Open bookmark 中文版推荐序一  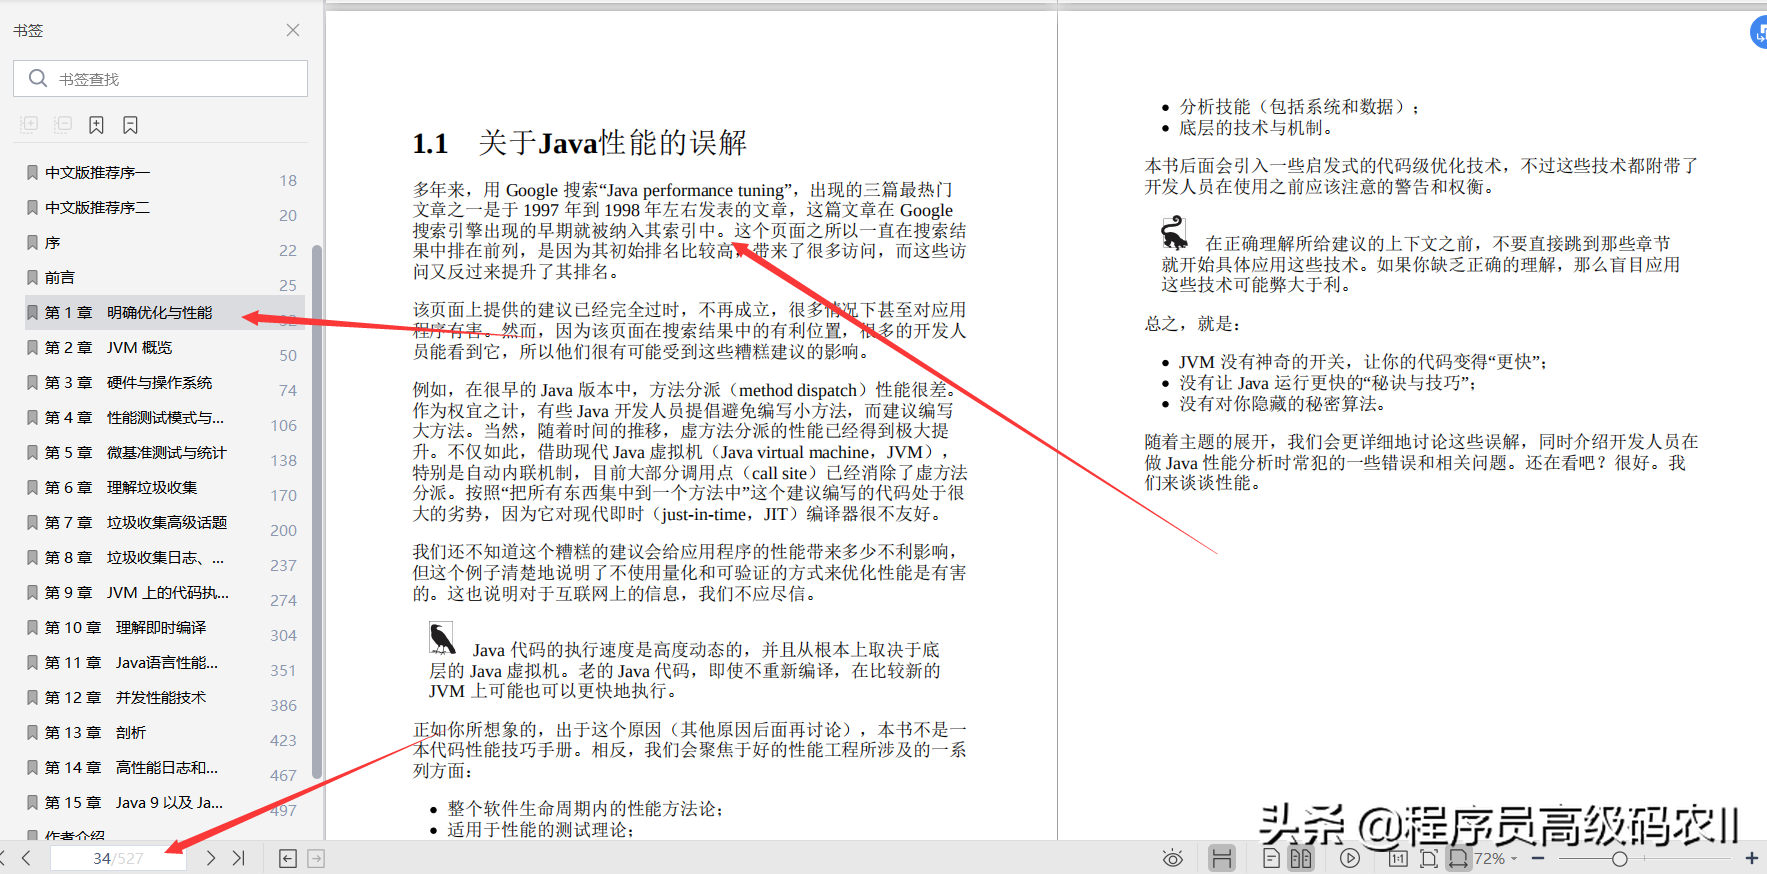point(97,173)
